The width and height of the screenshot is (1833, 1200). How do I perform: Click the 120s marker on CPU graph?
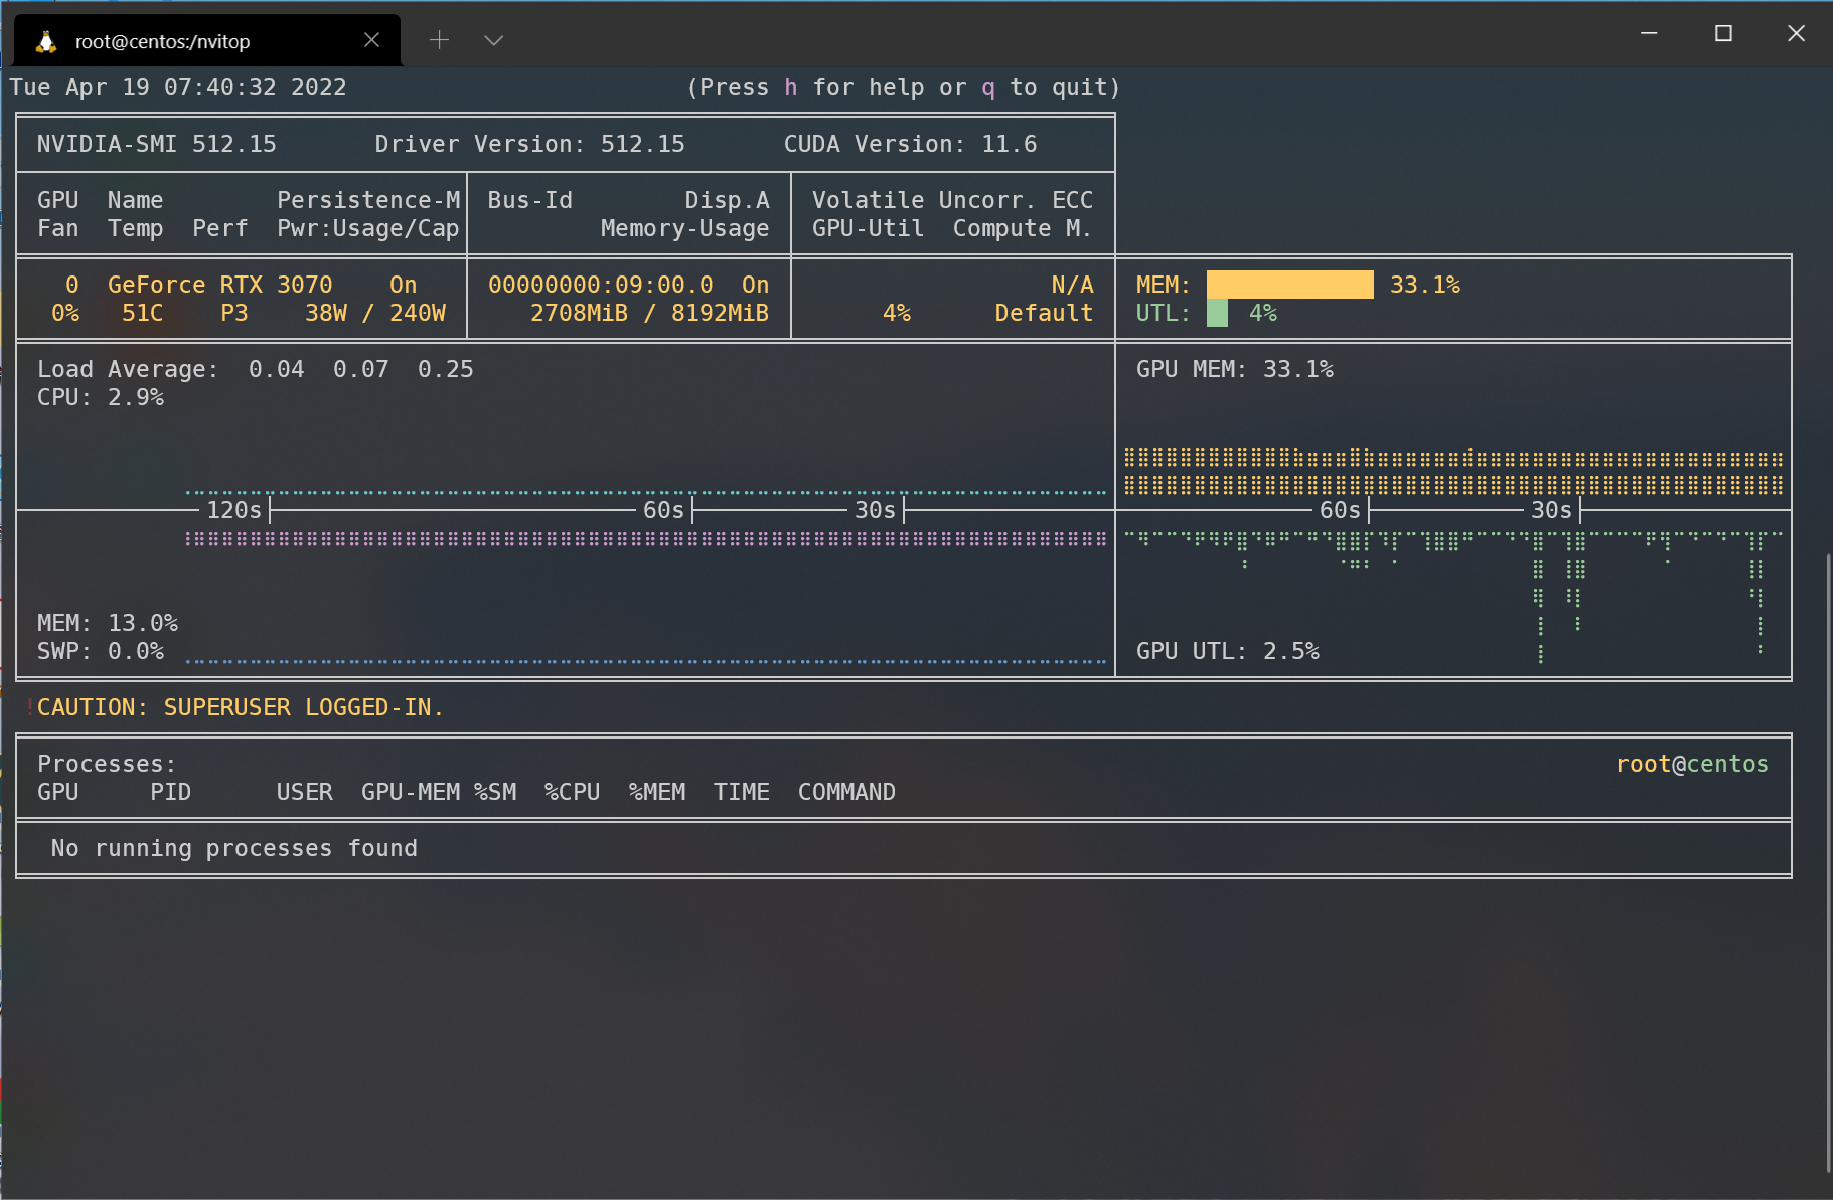(x=234, y=510)
